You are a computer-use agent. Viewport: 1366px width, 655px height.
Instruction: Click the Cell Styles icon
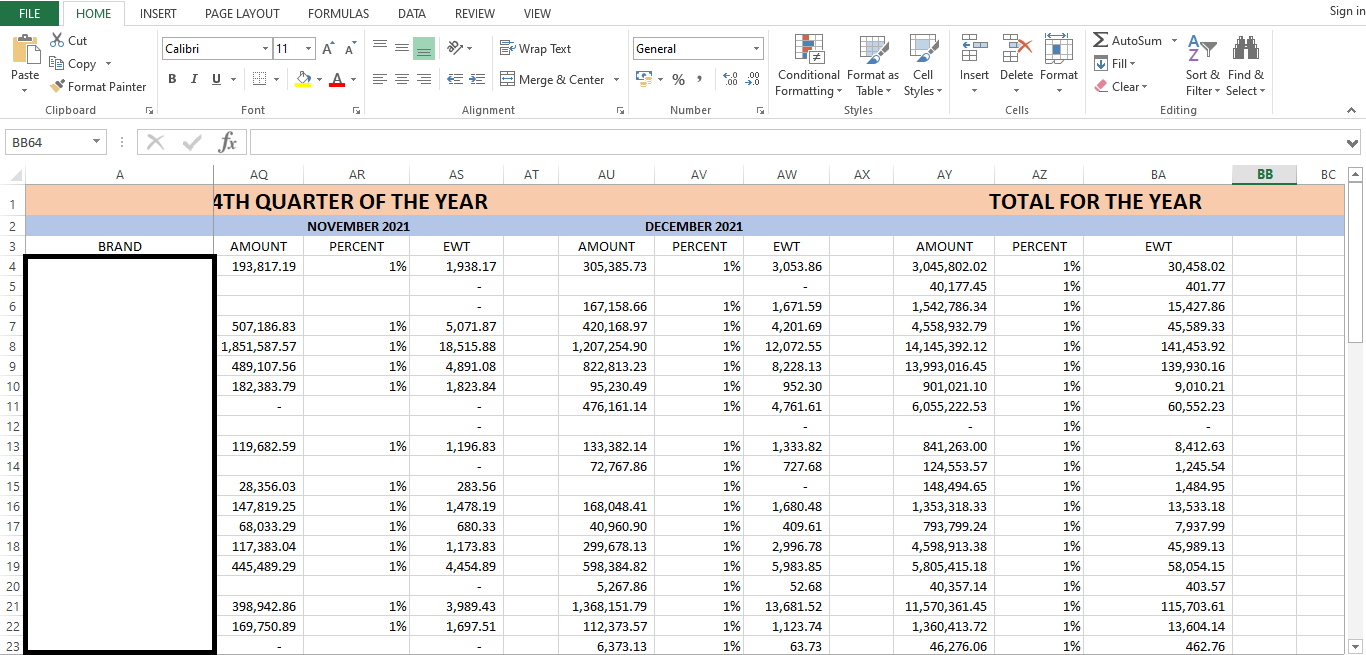point(923,49)
